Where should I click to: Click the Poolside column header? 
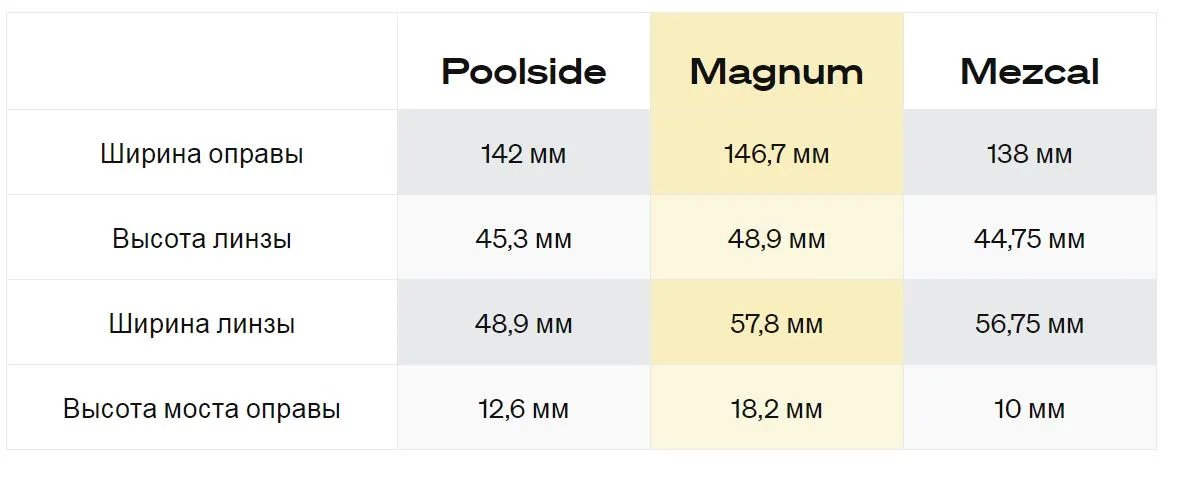click(x=523, y=72)
